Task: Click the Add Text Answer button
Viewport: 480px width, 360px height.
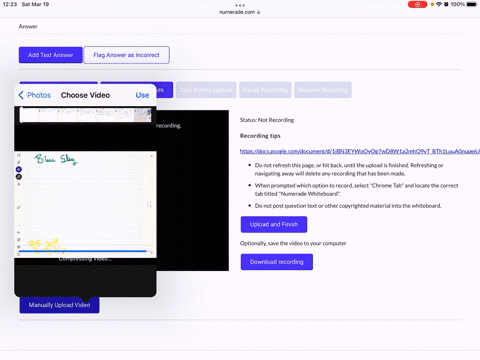Action: pos(50,55)
